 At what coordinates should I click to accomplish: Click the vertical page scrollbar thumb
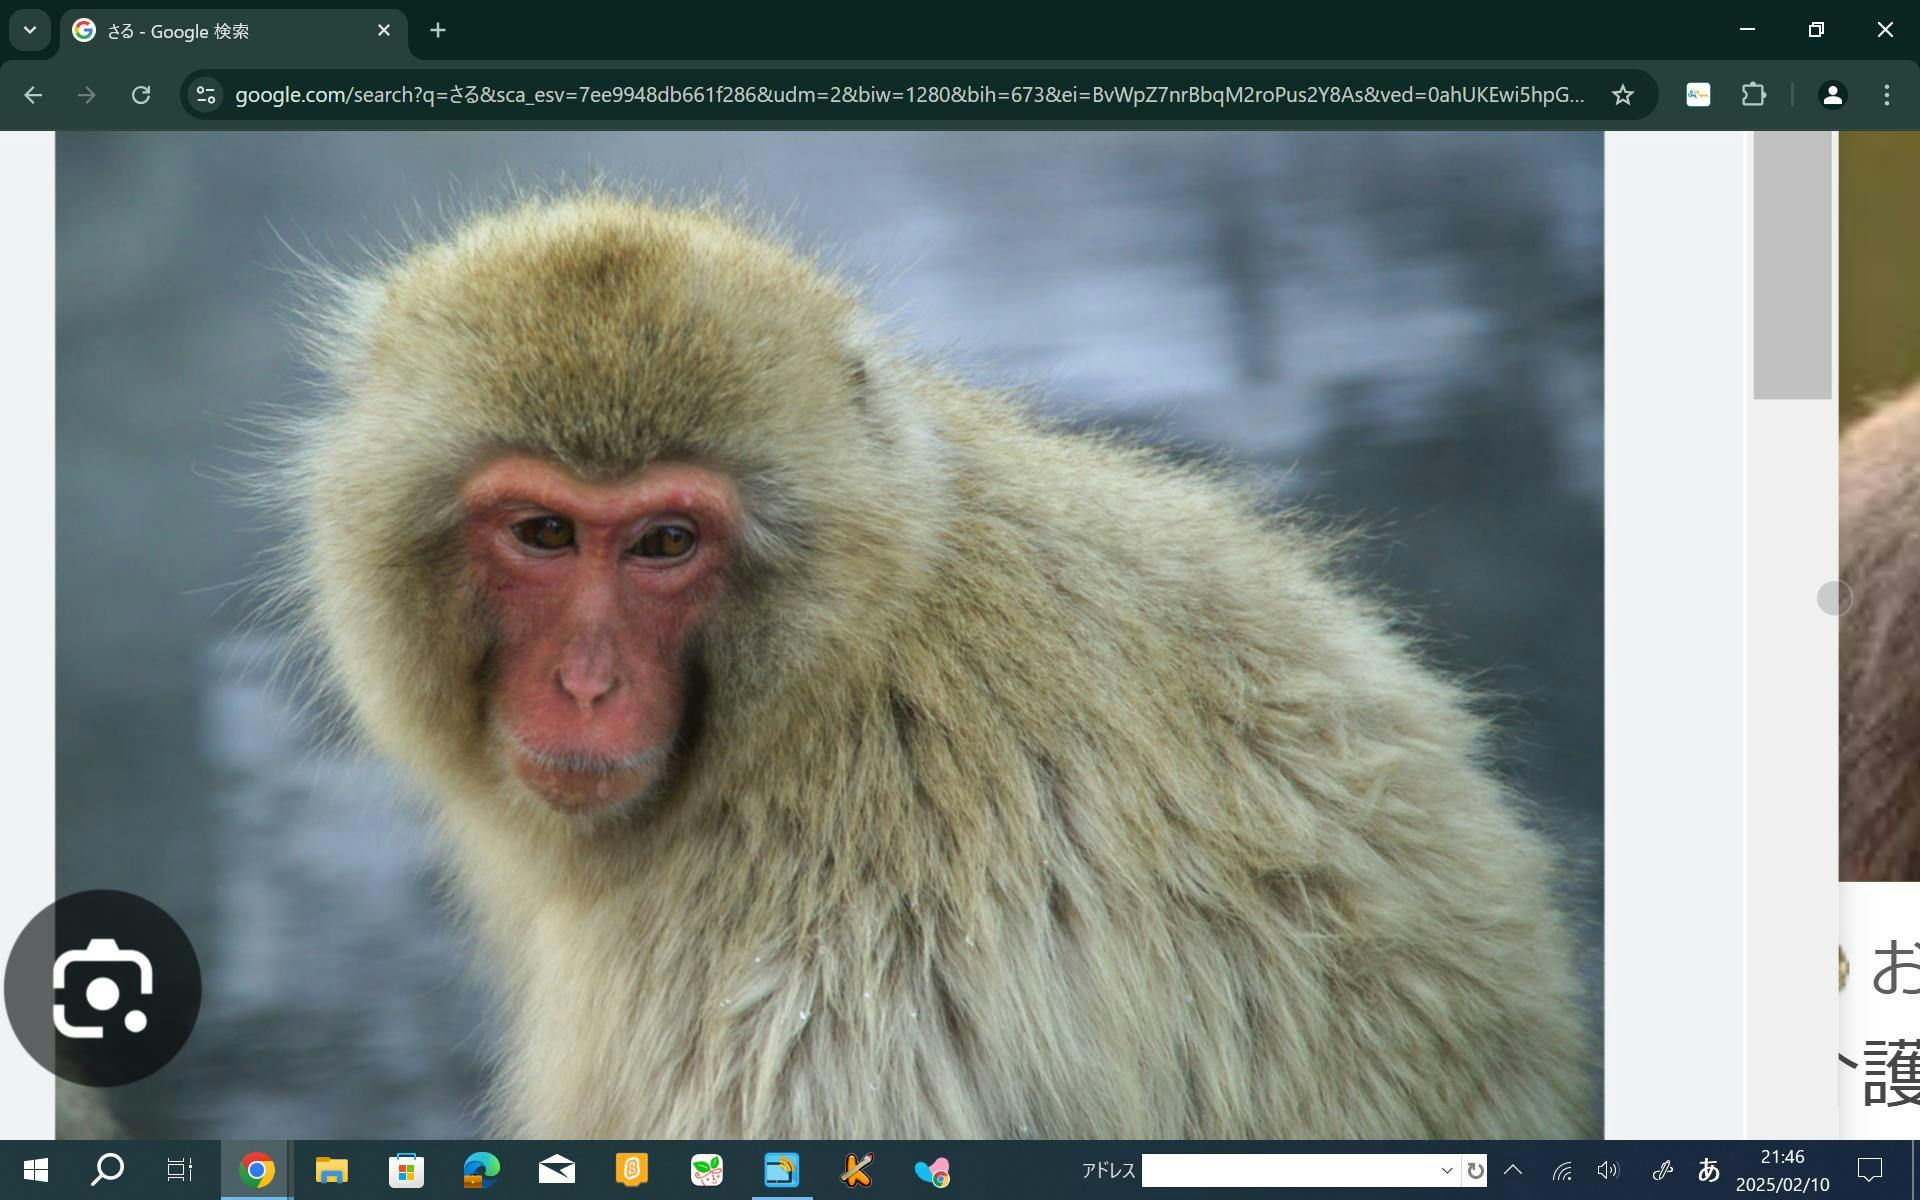[1791, 265]
